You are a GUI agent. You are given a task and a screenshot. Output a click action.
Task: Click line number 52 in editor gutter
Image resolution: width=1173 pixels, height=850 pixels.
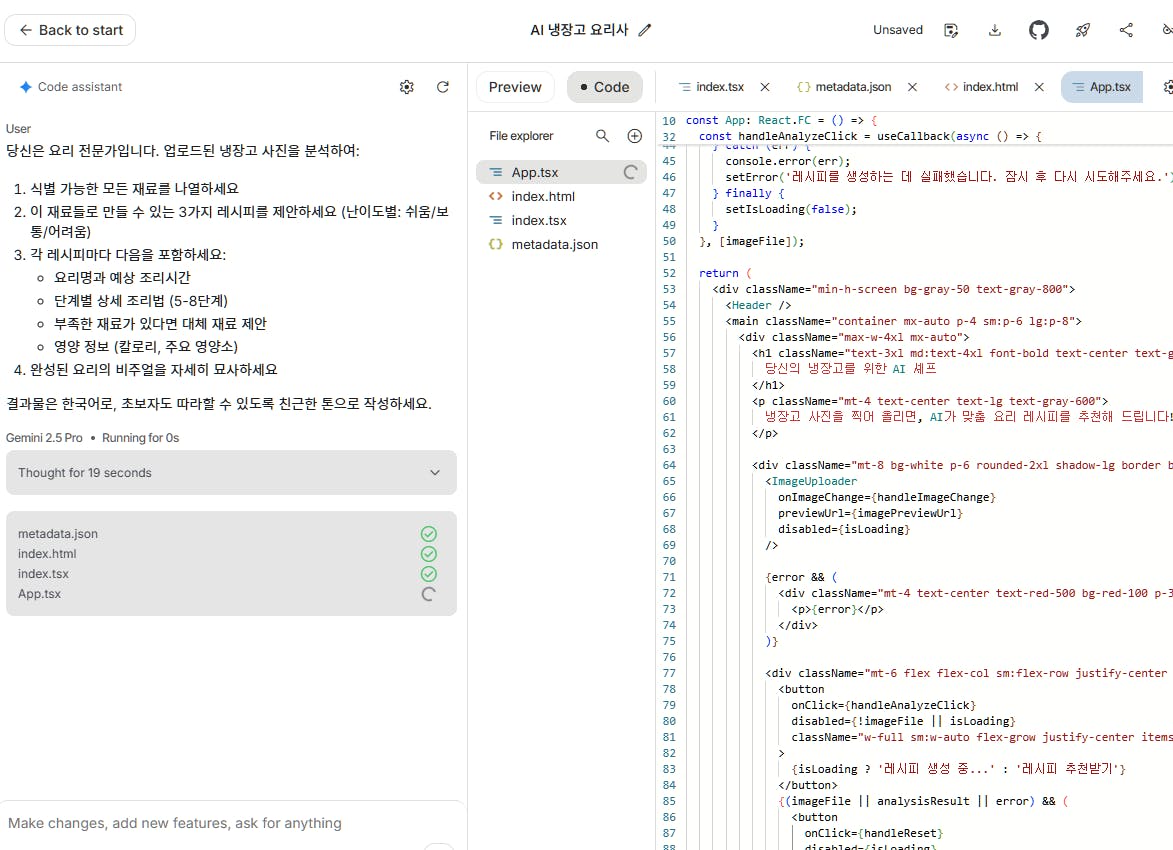669,273
